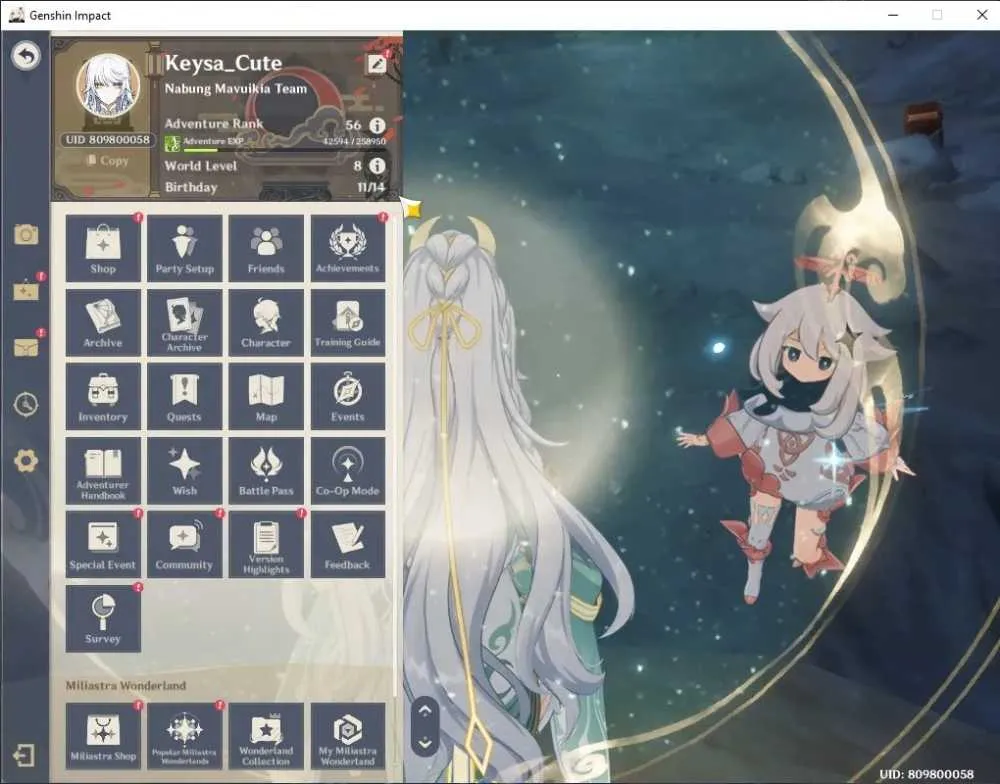Open the Special Event tile

click(x=103, y=544)
